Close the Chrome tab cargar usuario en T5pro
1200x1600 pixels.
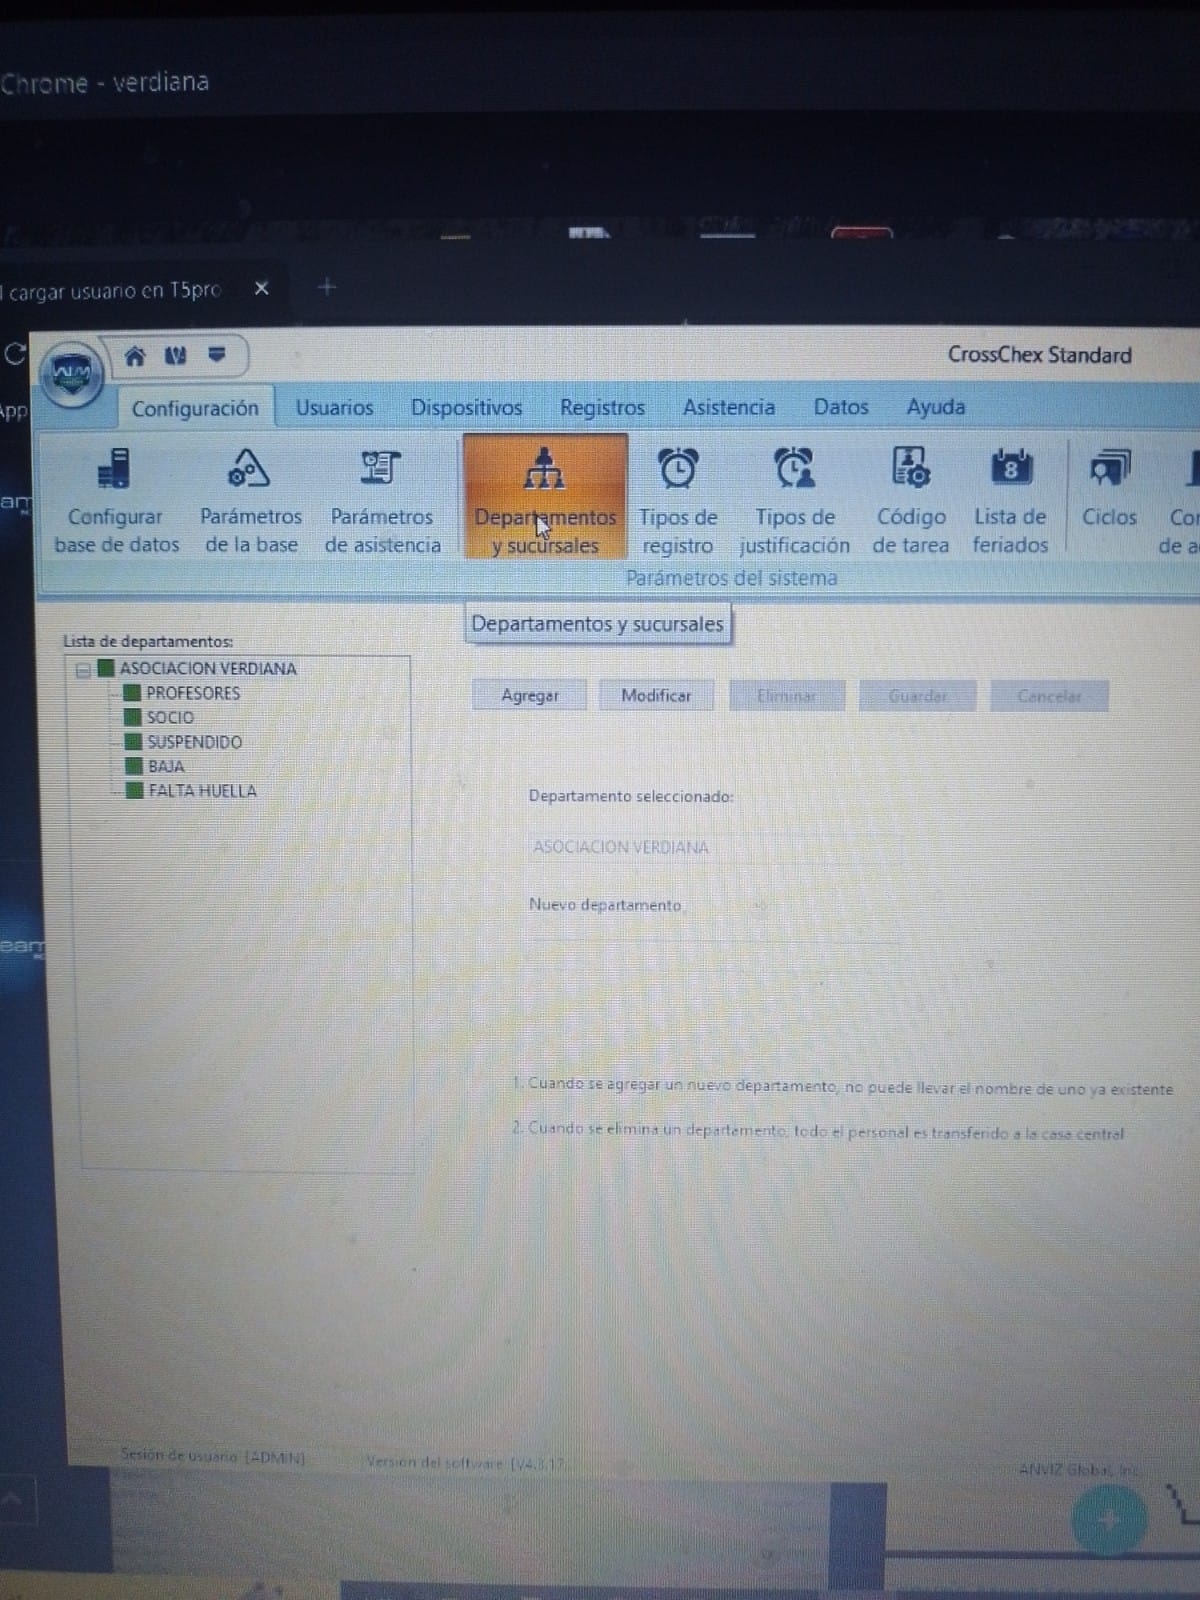click(x=261, y=288)
